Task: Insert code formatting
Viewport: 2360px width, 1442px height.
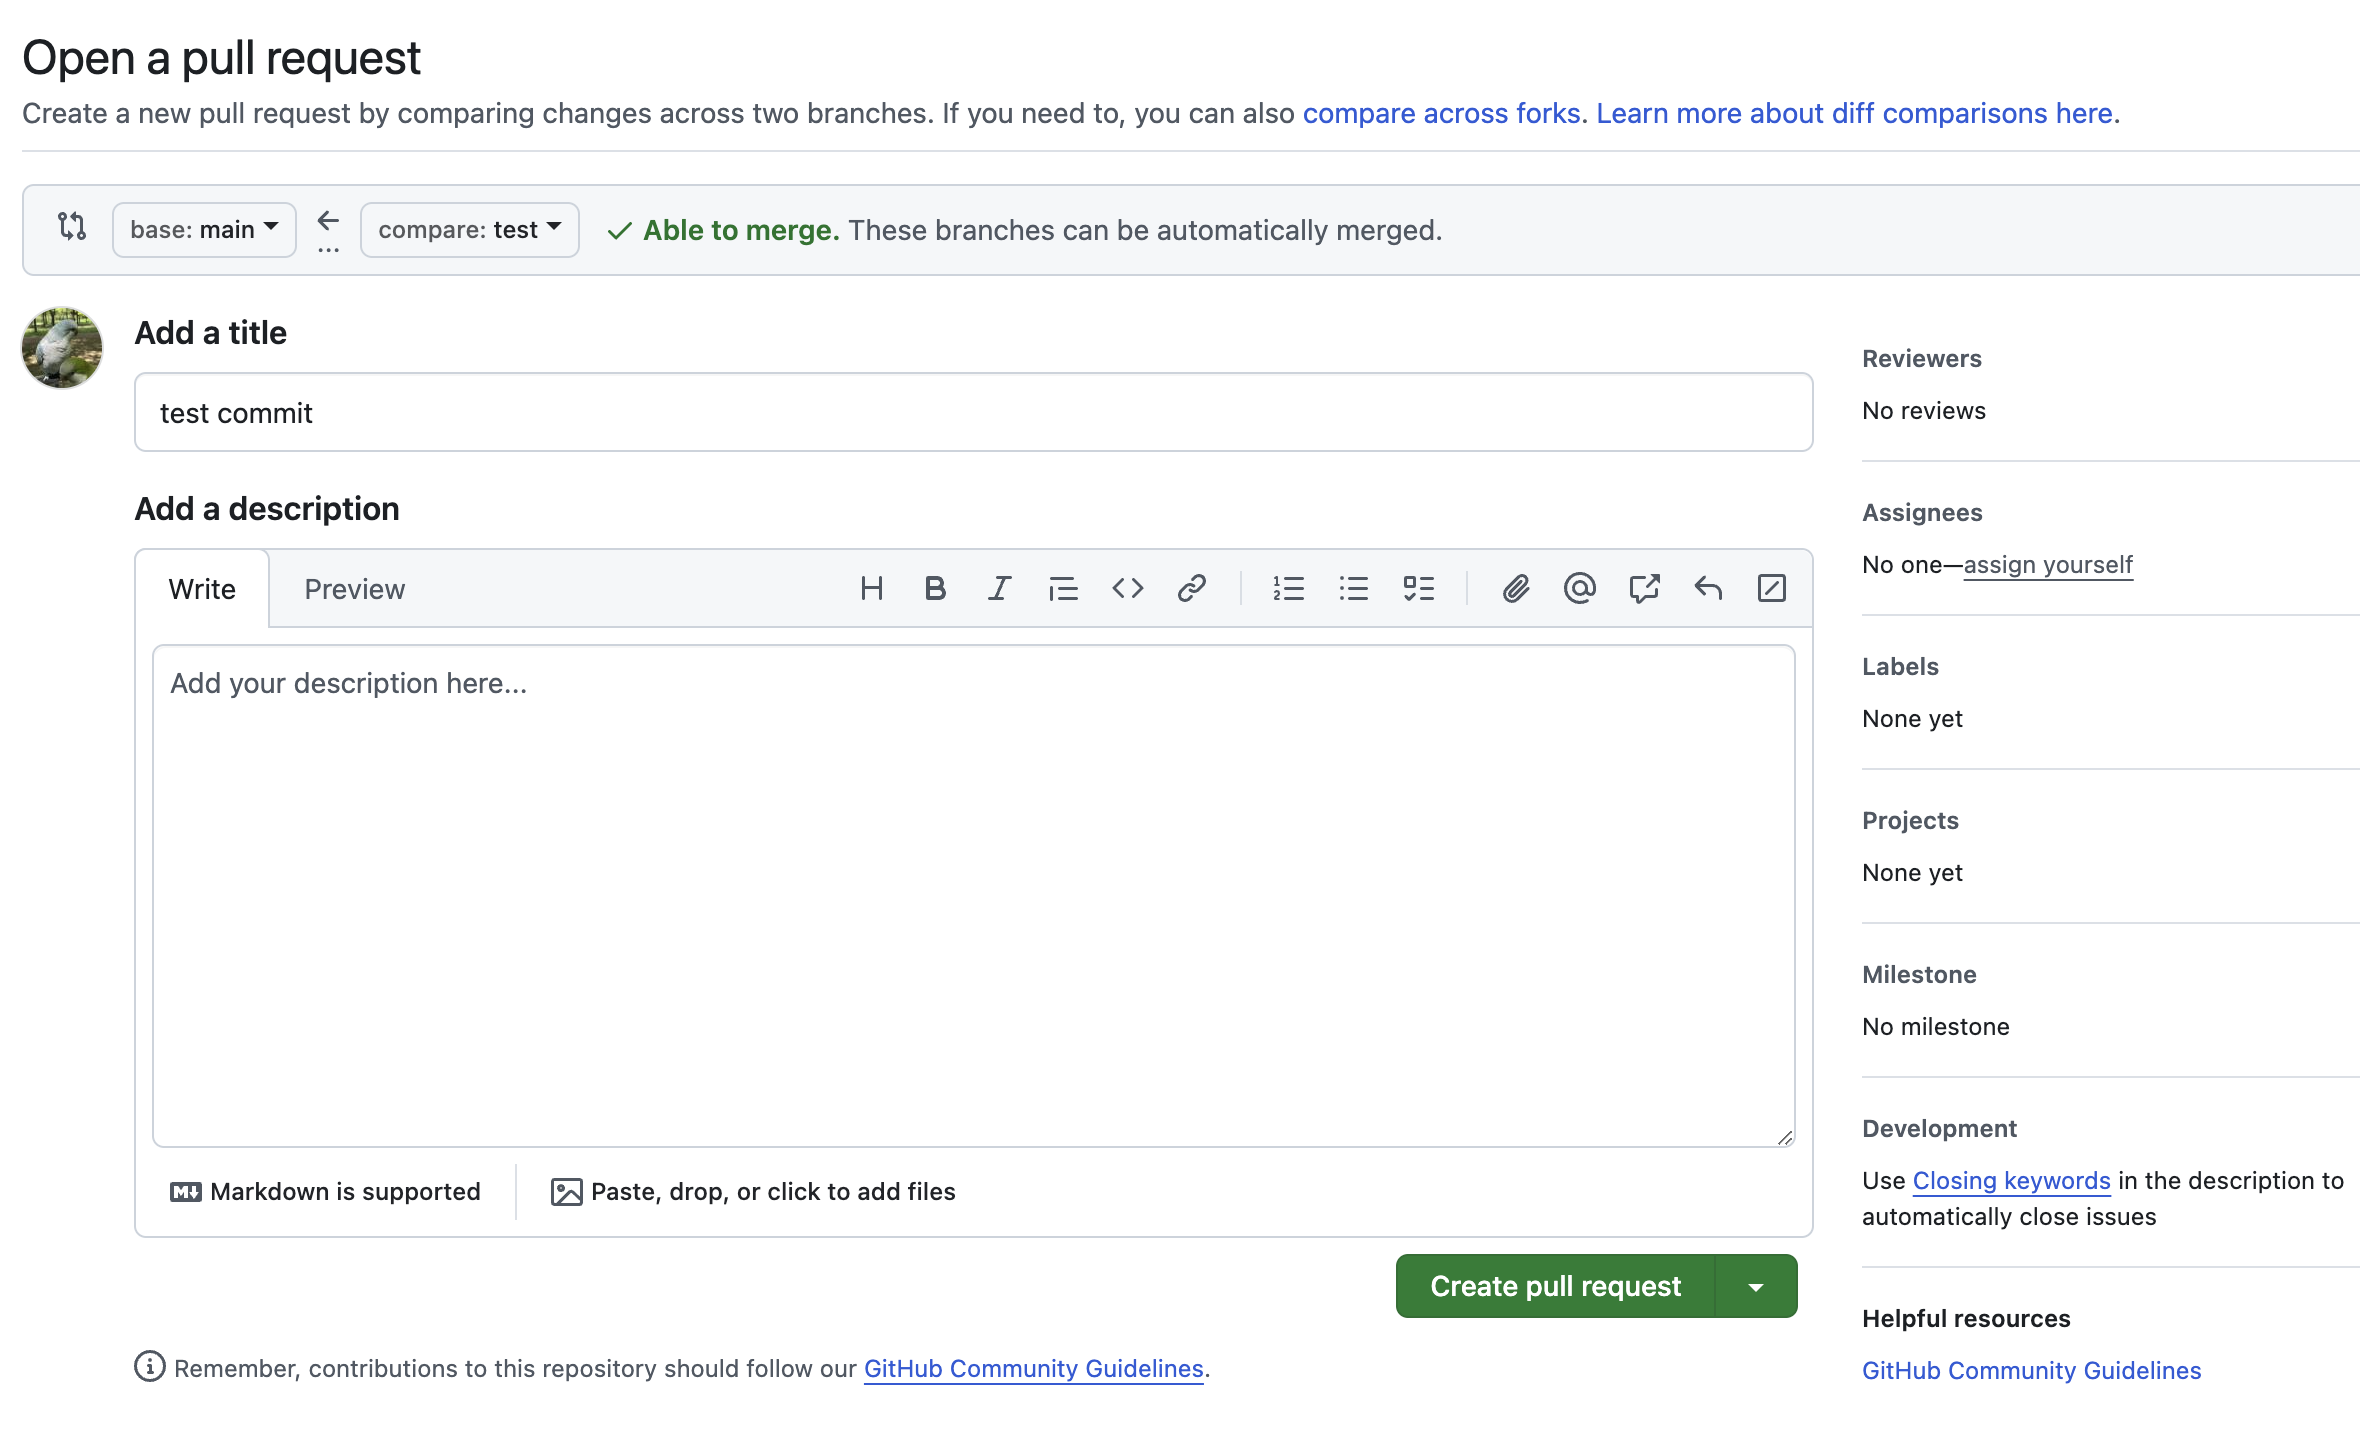Action: click(x=1127, y=588)
